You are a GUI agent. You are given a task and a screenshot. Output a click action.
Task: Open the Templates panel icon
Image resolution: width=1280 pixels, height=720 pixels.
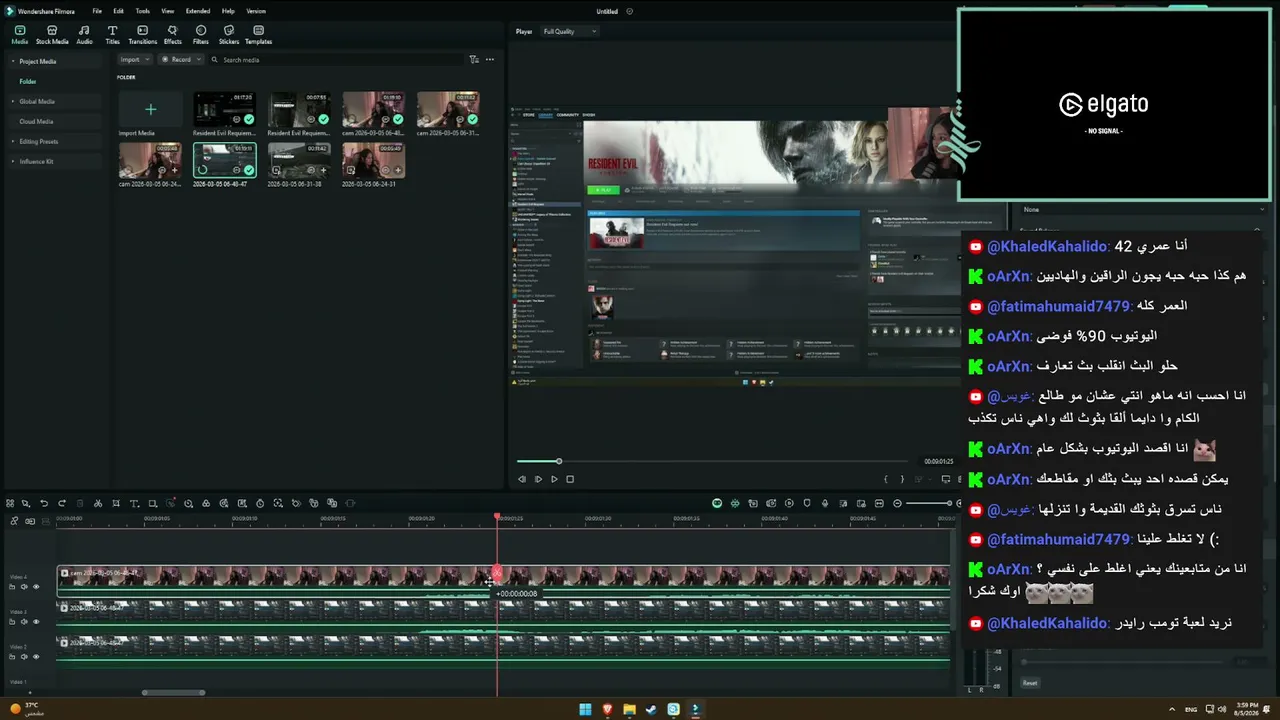click(x=258, y=31)
